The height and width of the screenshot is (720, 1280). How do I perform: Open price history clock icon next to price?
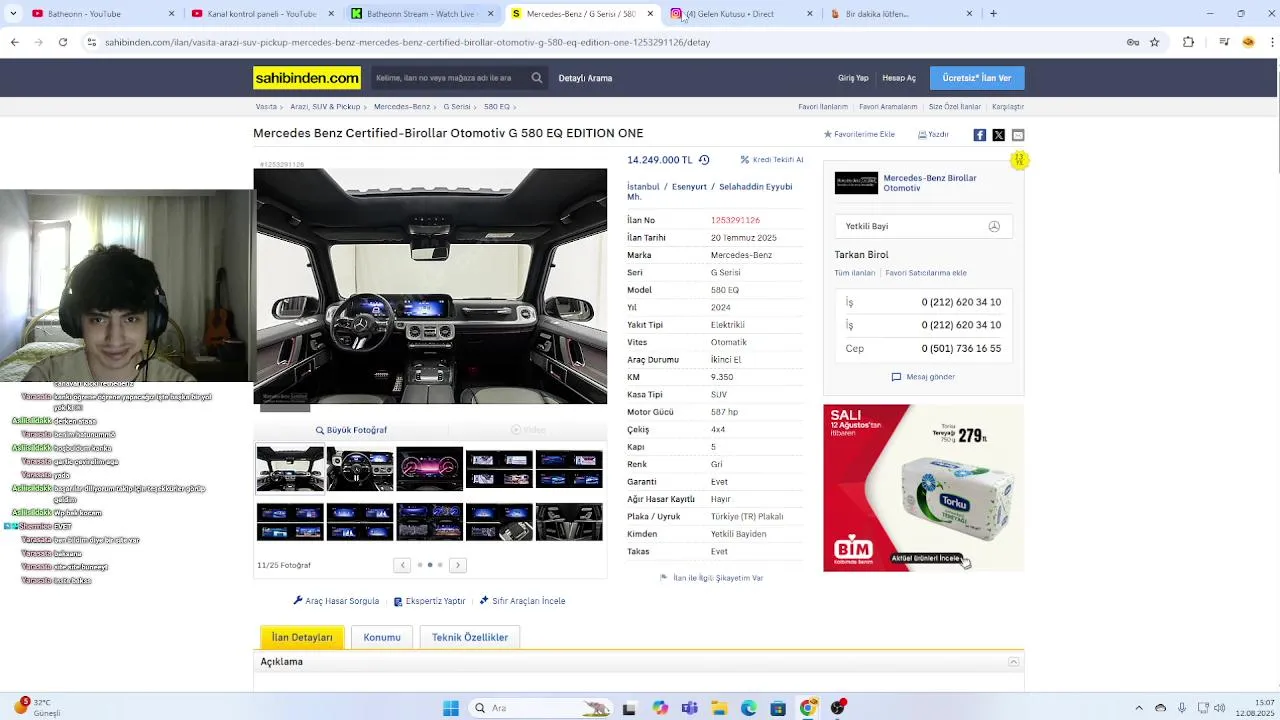tap(704, 160)
